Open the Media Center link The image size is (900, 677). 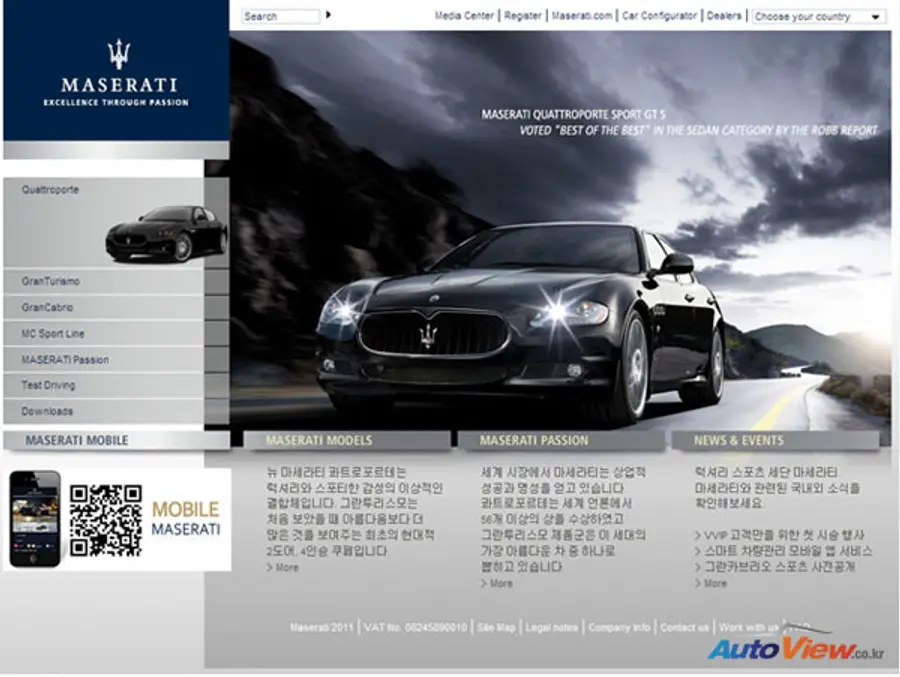464,16
